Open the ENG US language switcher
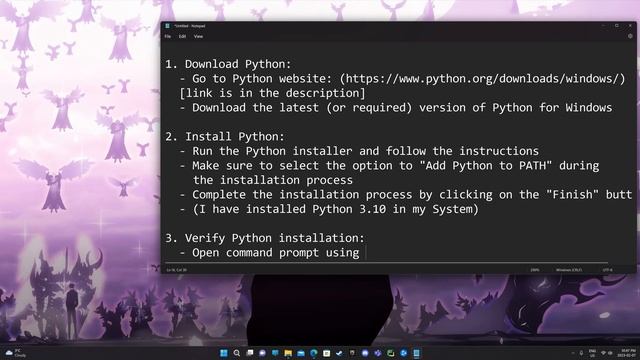This screenshot has height=360, width=640. coord(592,353)
